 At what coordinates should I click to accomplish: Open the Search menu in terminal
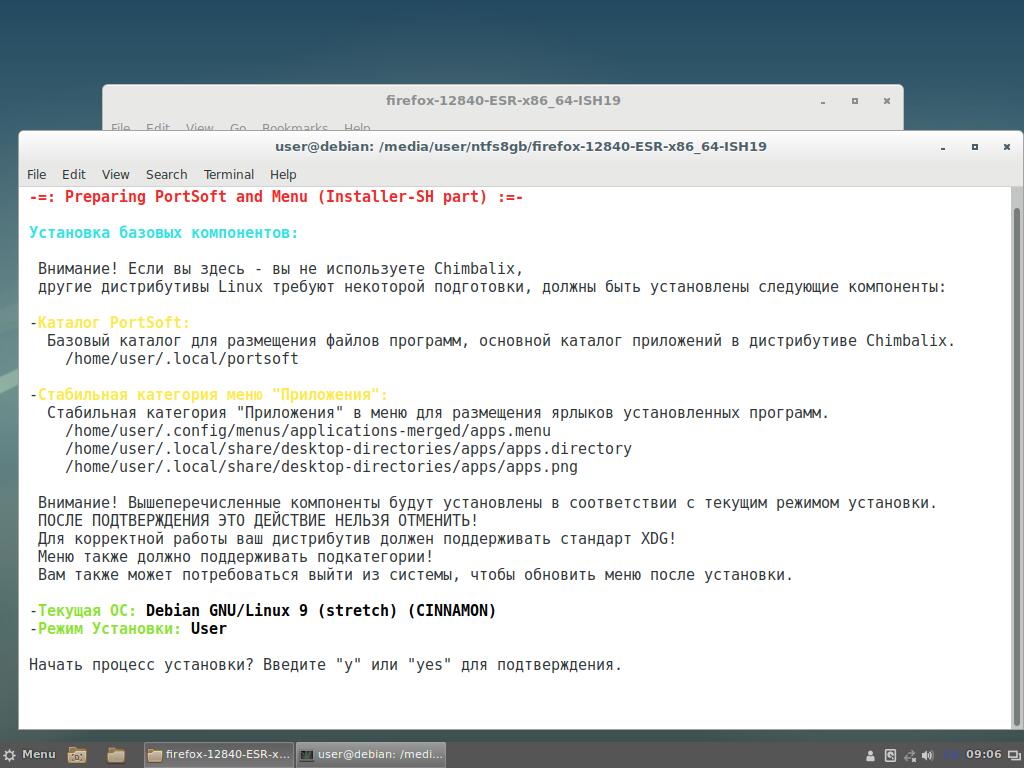[167, 174]
